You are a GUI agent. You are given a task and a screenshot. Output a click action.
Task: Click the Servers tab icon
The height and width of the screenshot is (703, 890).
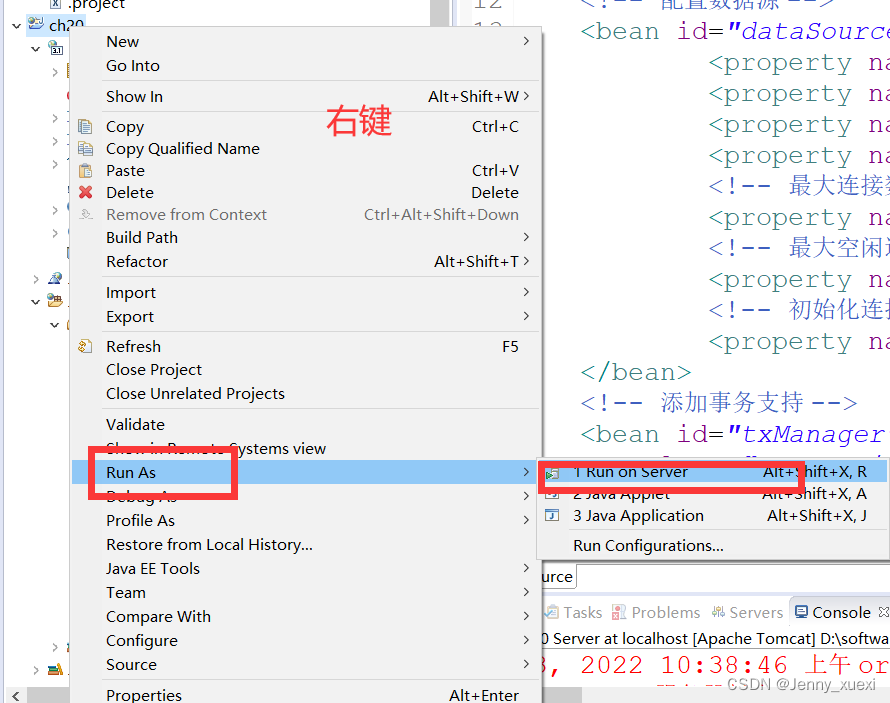coord(719,612)
